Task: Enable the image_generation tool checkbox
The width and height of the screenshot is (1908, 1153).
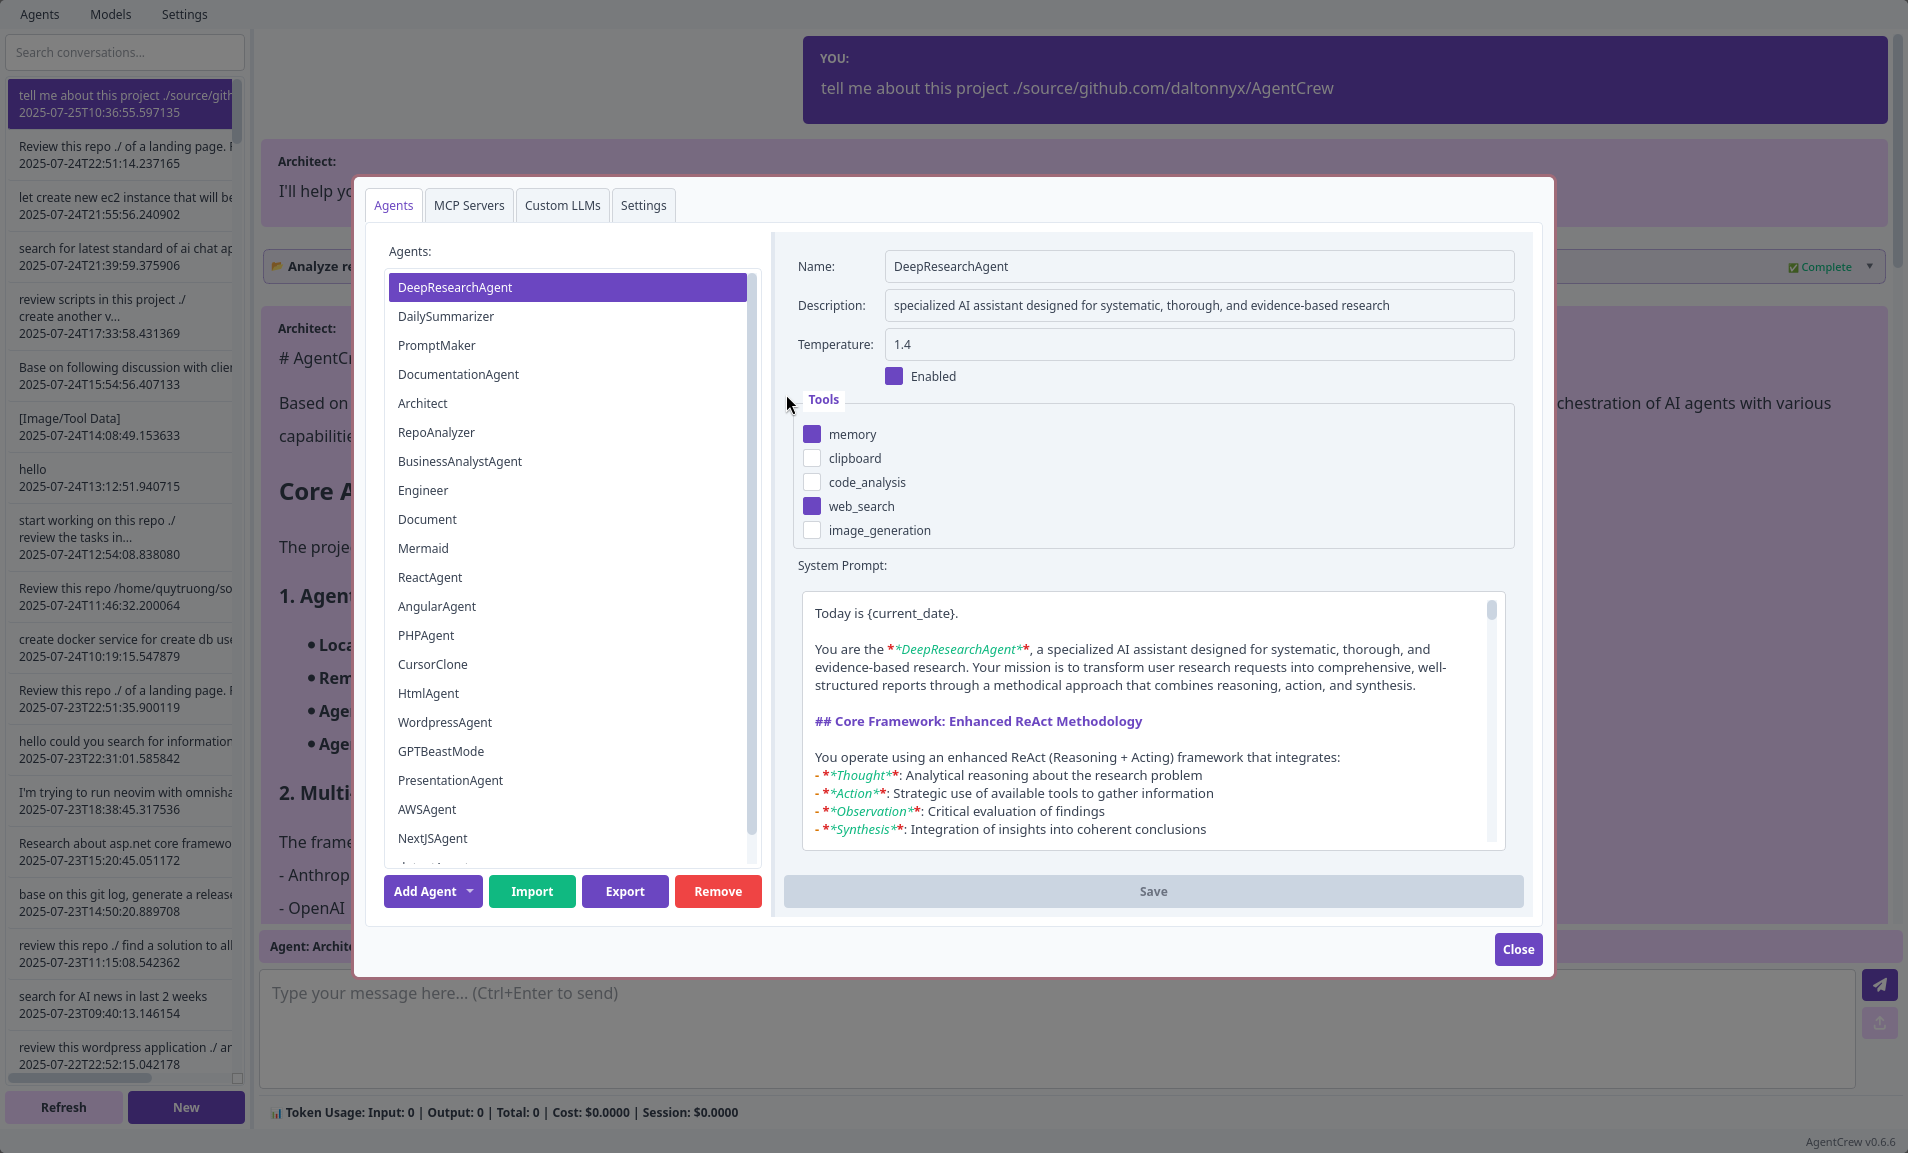Action: 812,530
